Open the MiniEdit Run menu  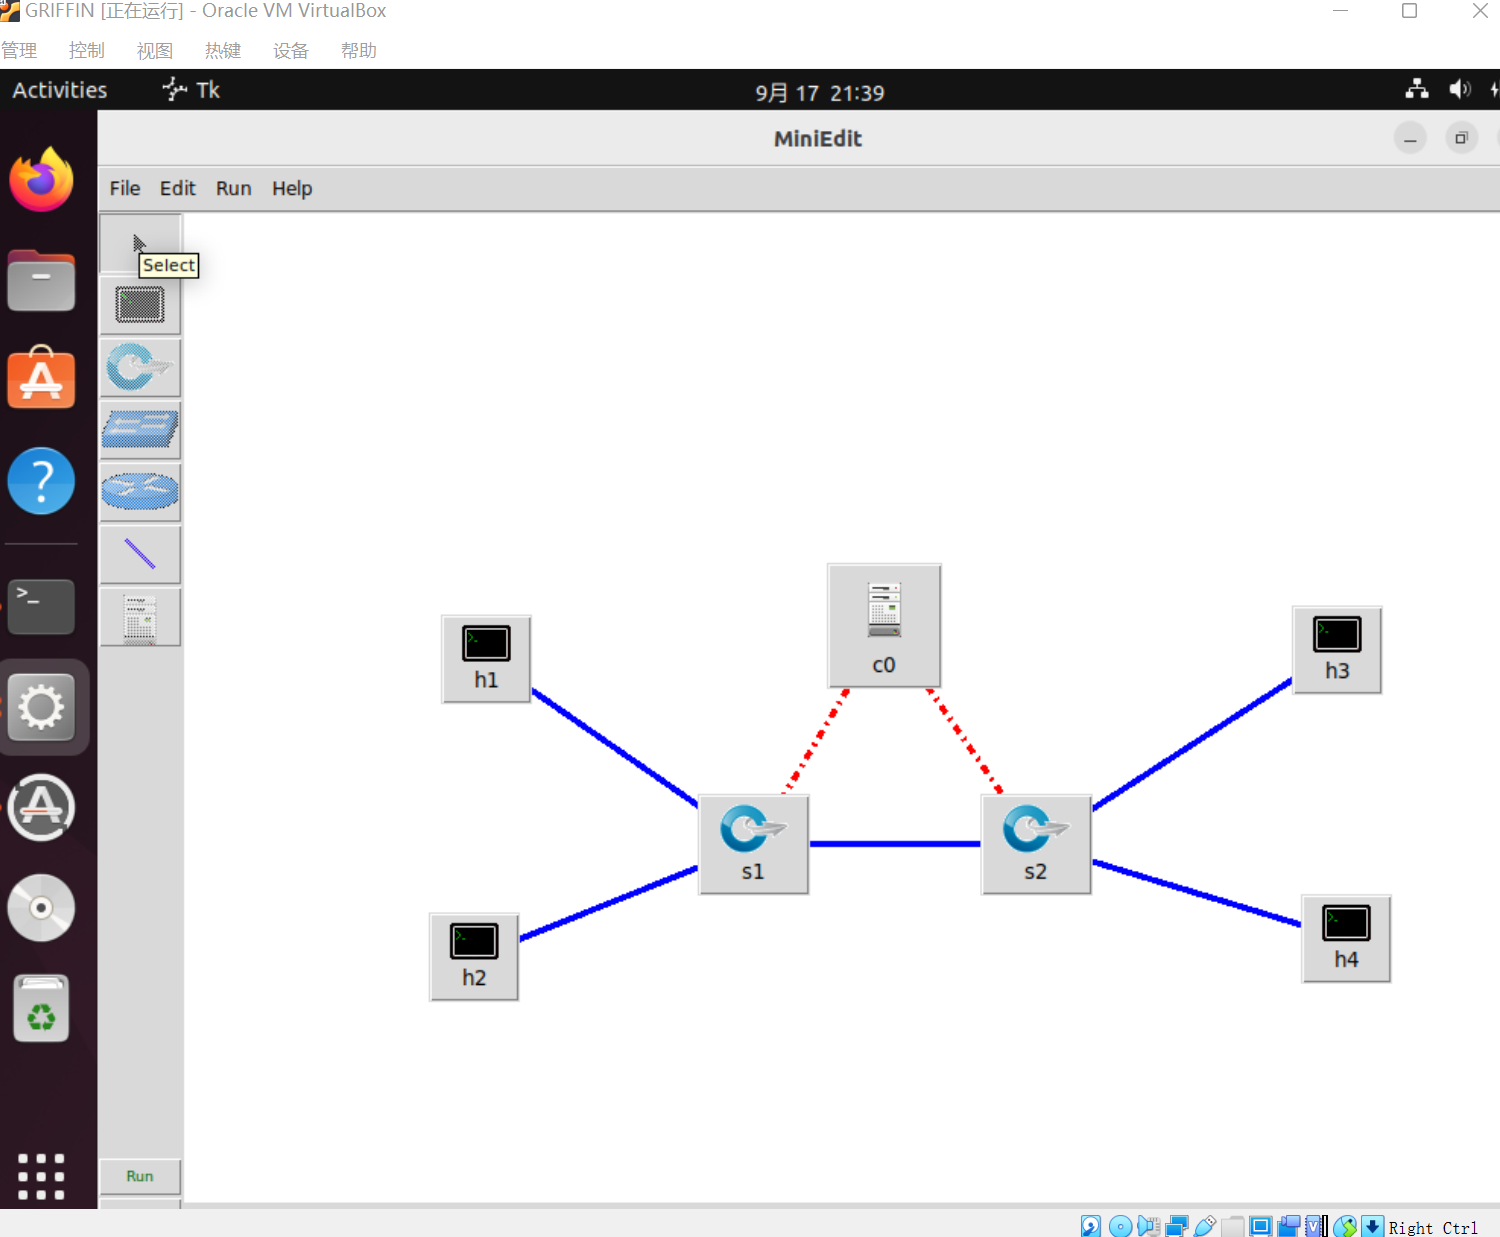(234, 188)
